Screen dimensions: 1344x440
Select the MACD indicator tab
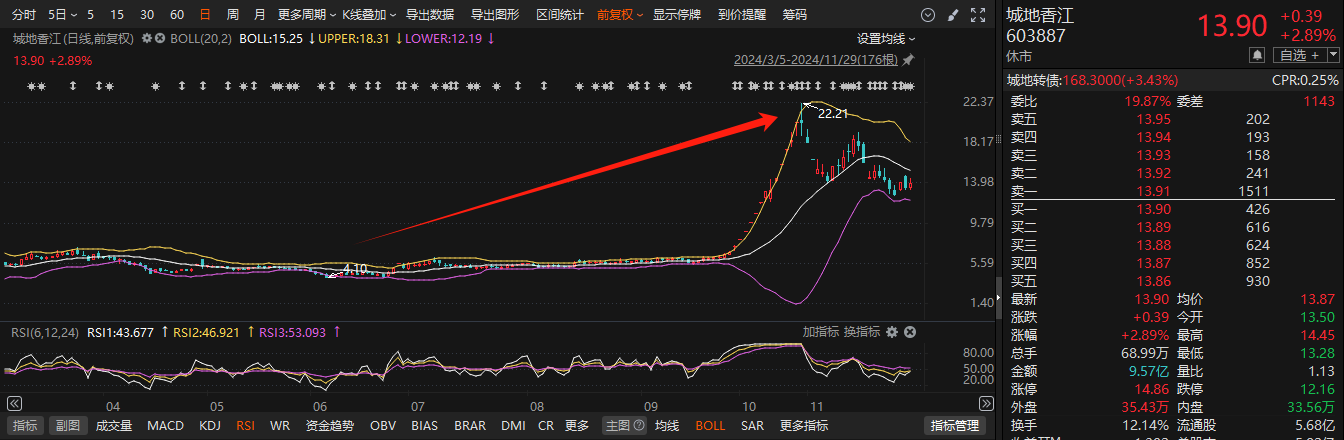point(165,426)
